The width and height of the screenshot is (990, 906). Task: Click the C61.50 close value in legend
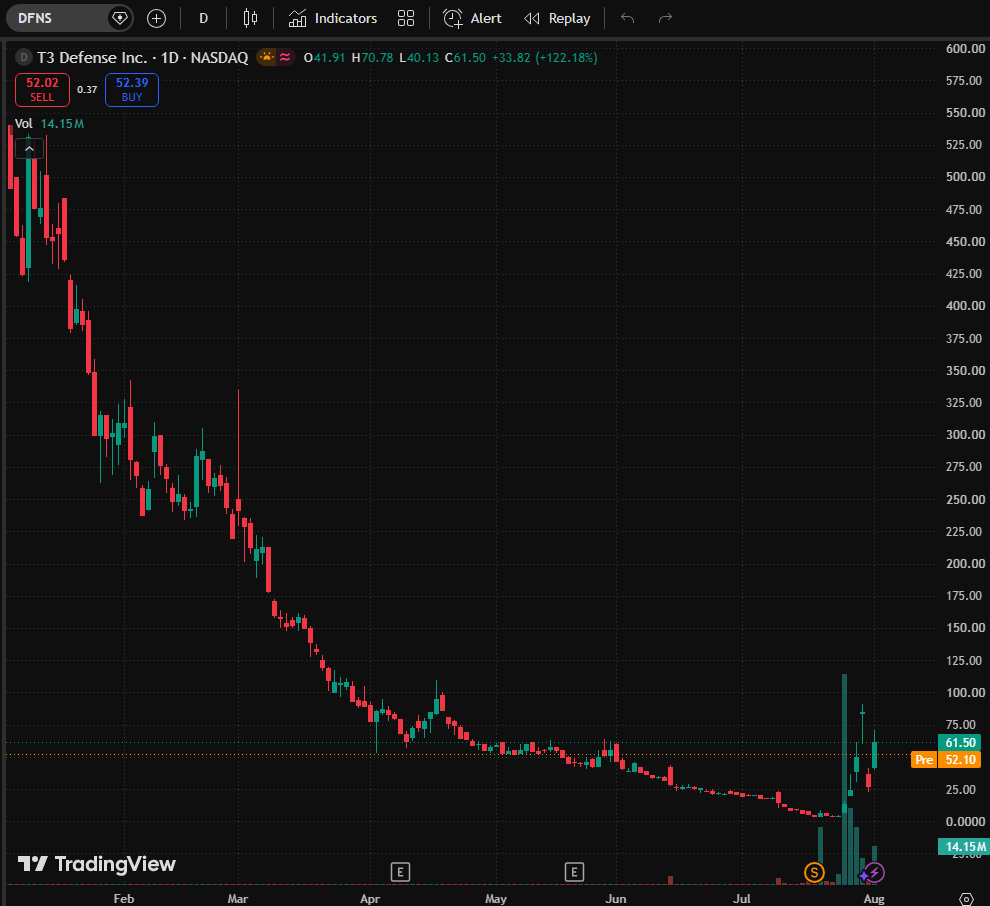click(465, 57)
